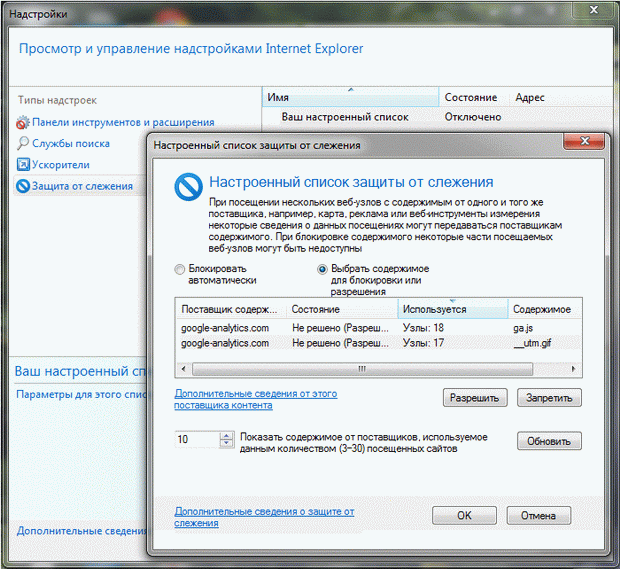Open 'Защита от слежения' add-on type
The image size is (620, 569).
[x=82, y=186]
